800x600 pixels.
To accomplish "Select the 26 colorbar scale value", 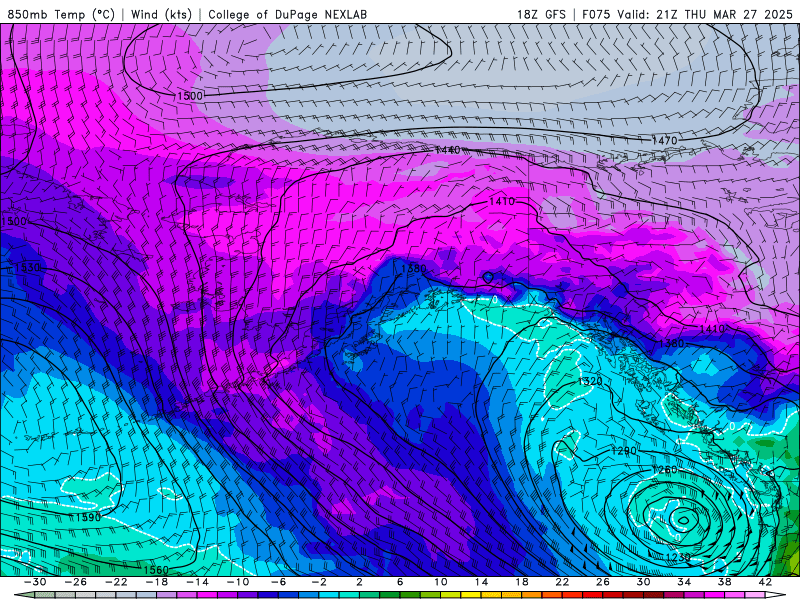I will coord(603,582).
